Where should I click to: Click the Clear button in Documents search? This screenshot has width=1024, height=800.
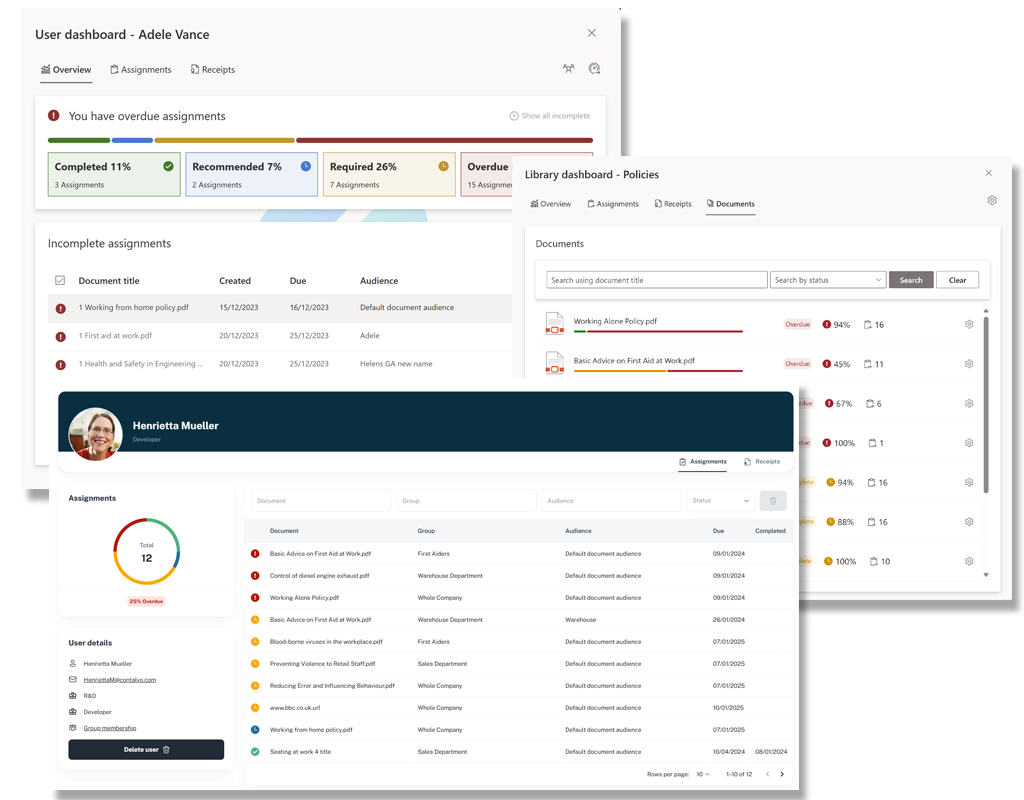tap(957, 280)
